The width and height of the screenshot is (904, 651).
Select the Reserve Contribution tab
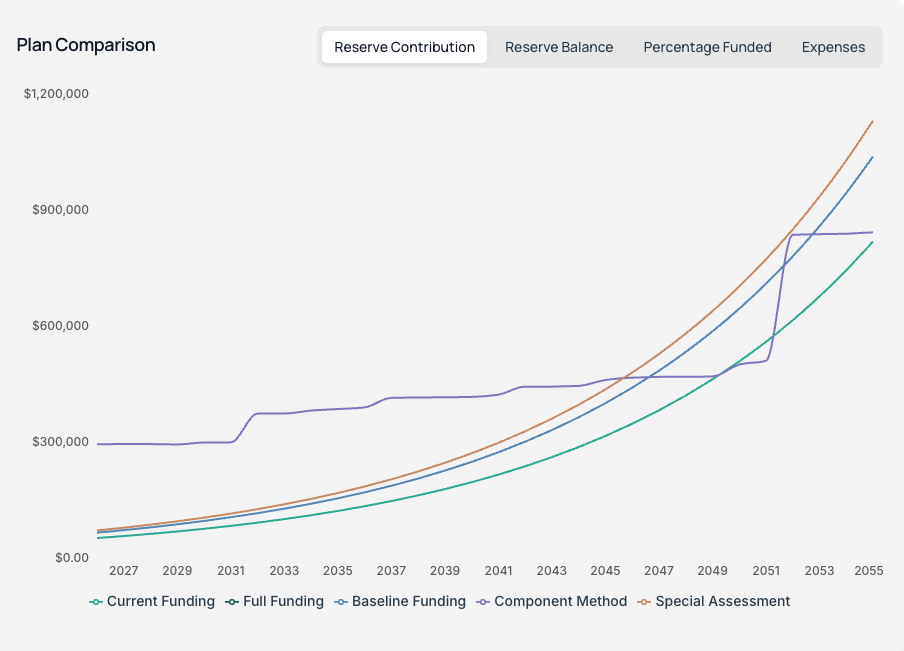click(x=404, y=47)
